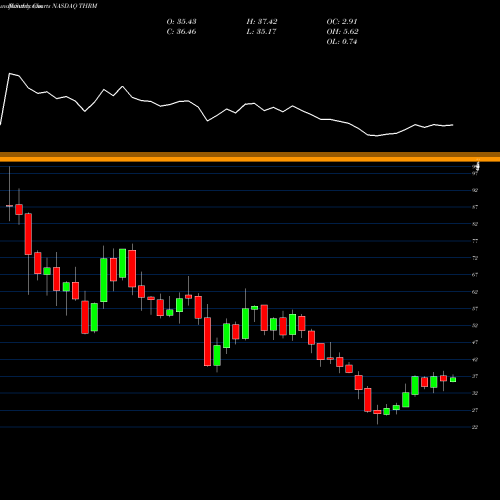Click the 87 price axis label
Viewport: 500px width, 500px height.
tap(475, 207)
